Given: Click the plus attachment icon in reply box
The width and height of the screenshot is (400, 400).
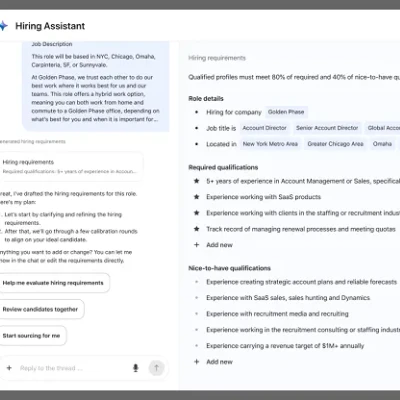Looking at the screenshot, I should [9, 368].
